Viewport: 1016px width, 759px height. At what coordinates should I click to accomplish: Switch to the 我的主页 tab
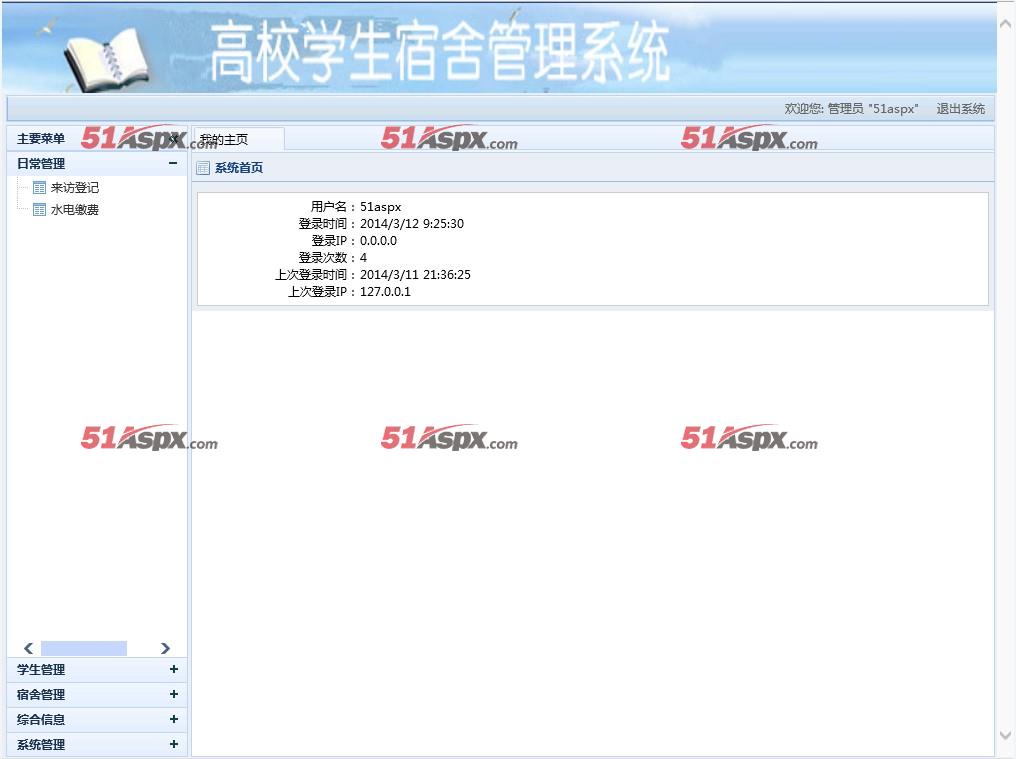pos(239,139)
